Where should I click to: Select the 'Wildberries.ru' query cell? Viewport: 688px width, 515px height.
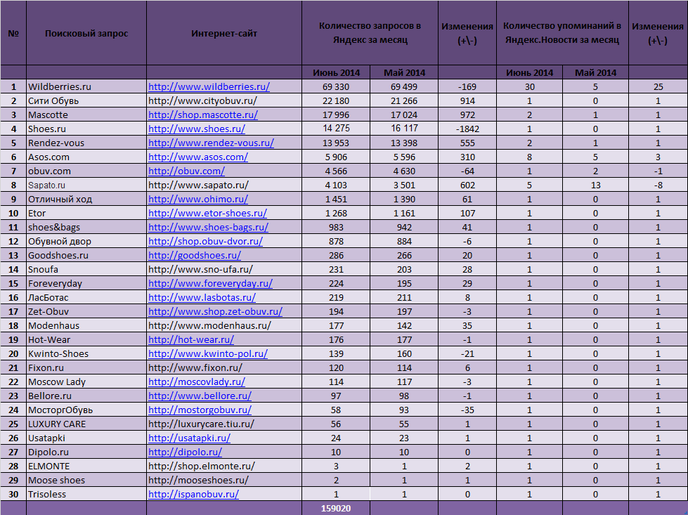click(86, 86)
